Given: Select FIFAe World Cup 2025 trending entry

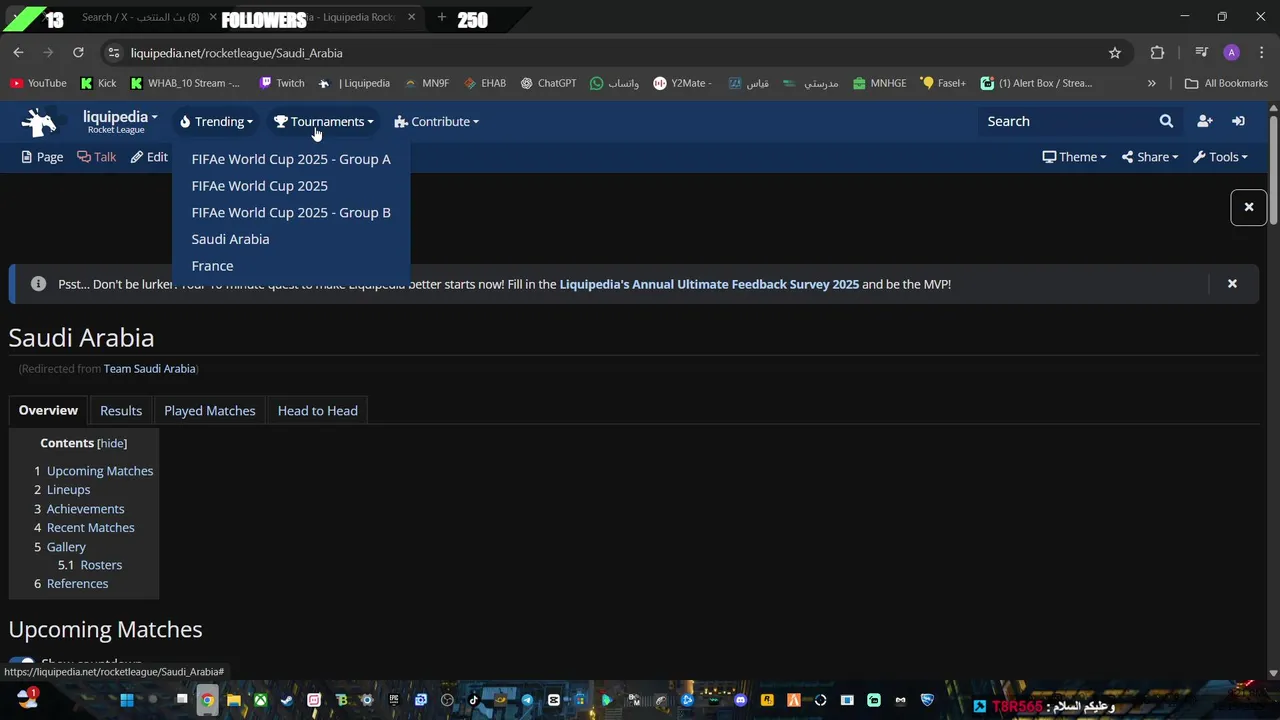Looking at the screenshot, I should click(259, 186).
